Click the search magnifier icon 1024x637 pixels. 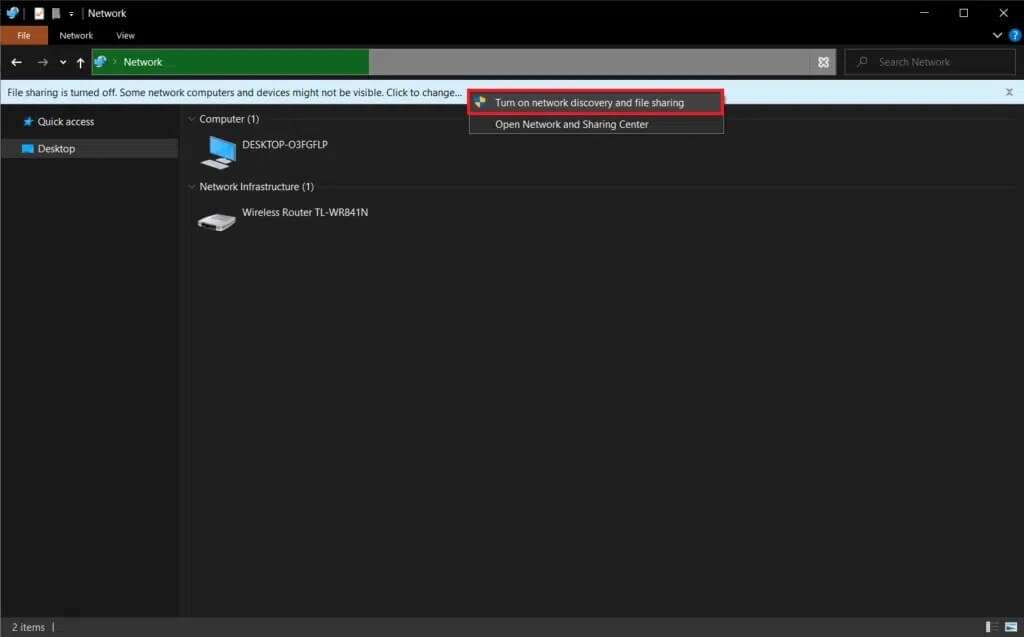pos(862,61)
